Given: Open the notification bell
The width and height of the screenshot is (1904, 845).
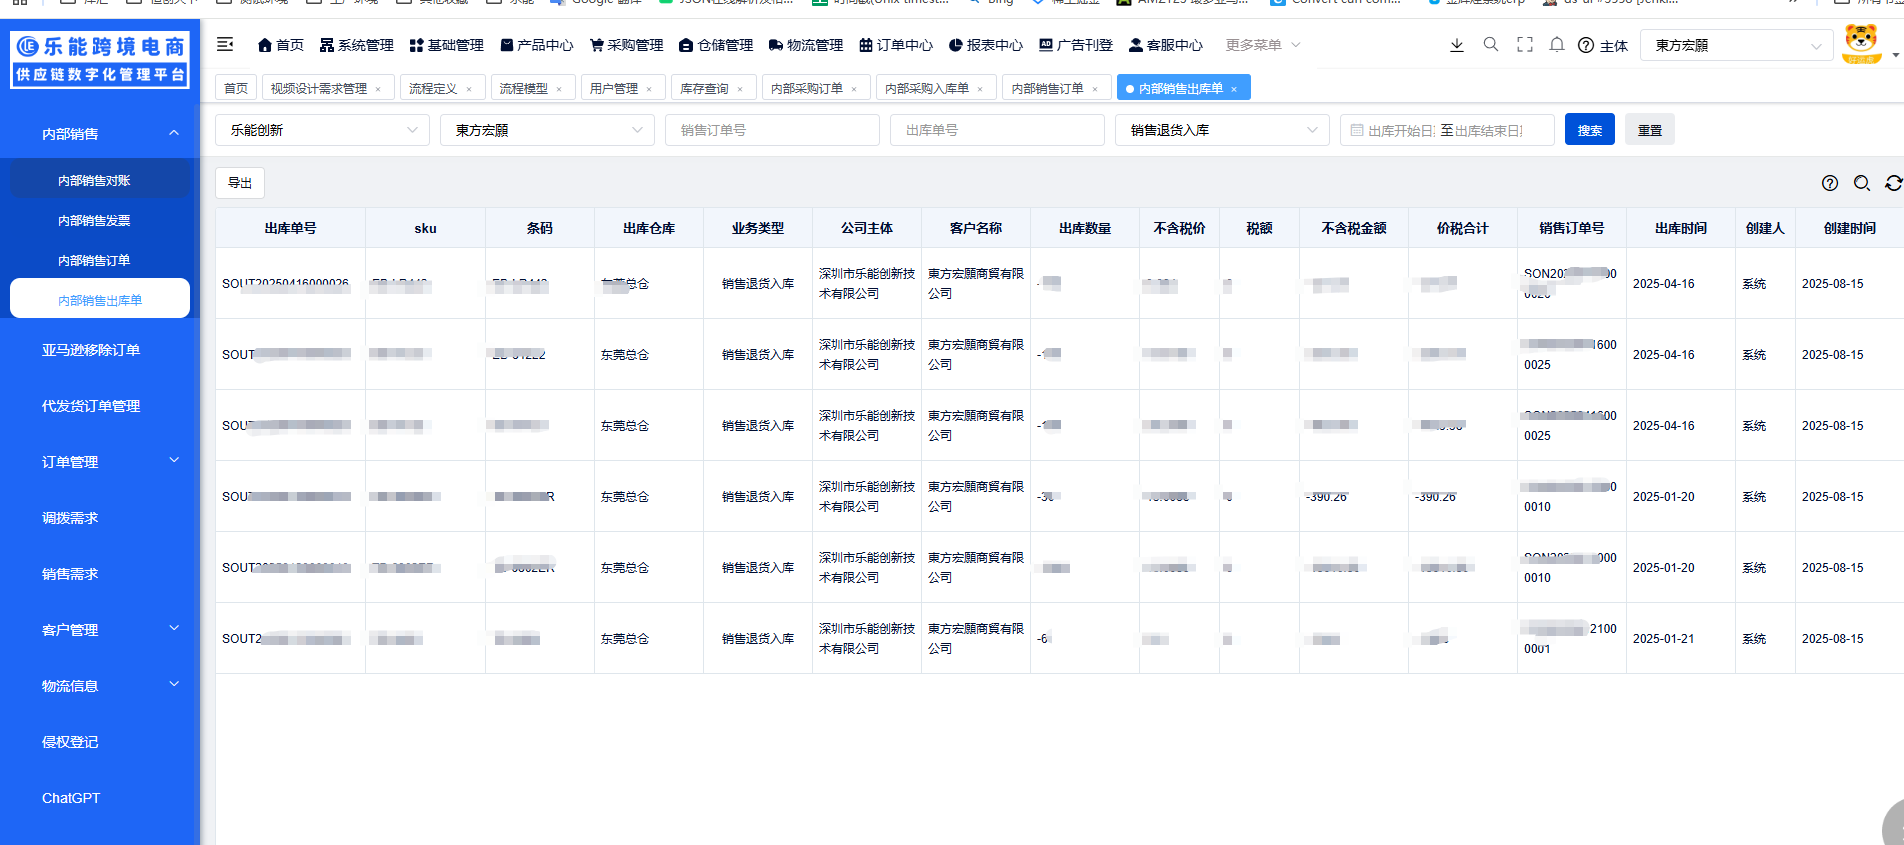Looking at the screenshot, I should 1557,45.
